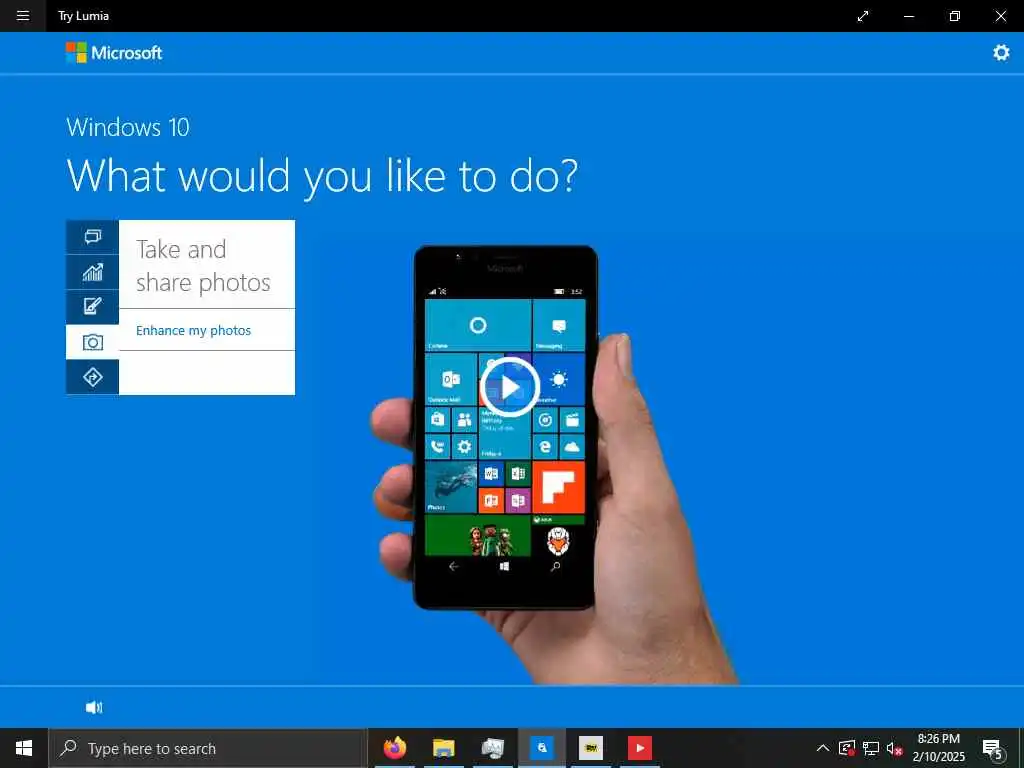Viewport: 1024px width, 768px height.
Task: Select the chart growth category icon
Action: click(x=93, y=272)
